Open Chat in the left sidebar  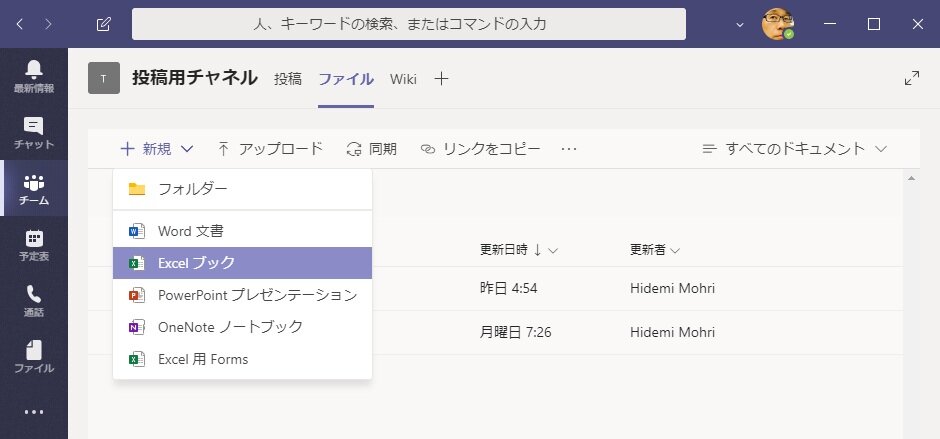click(34, 132)
